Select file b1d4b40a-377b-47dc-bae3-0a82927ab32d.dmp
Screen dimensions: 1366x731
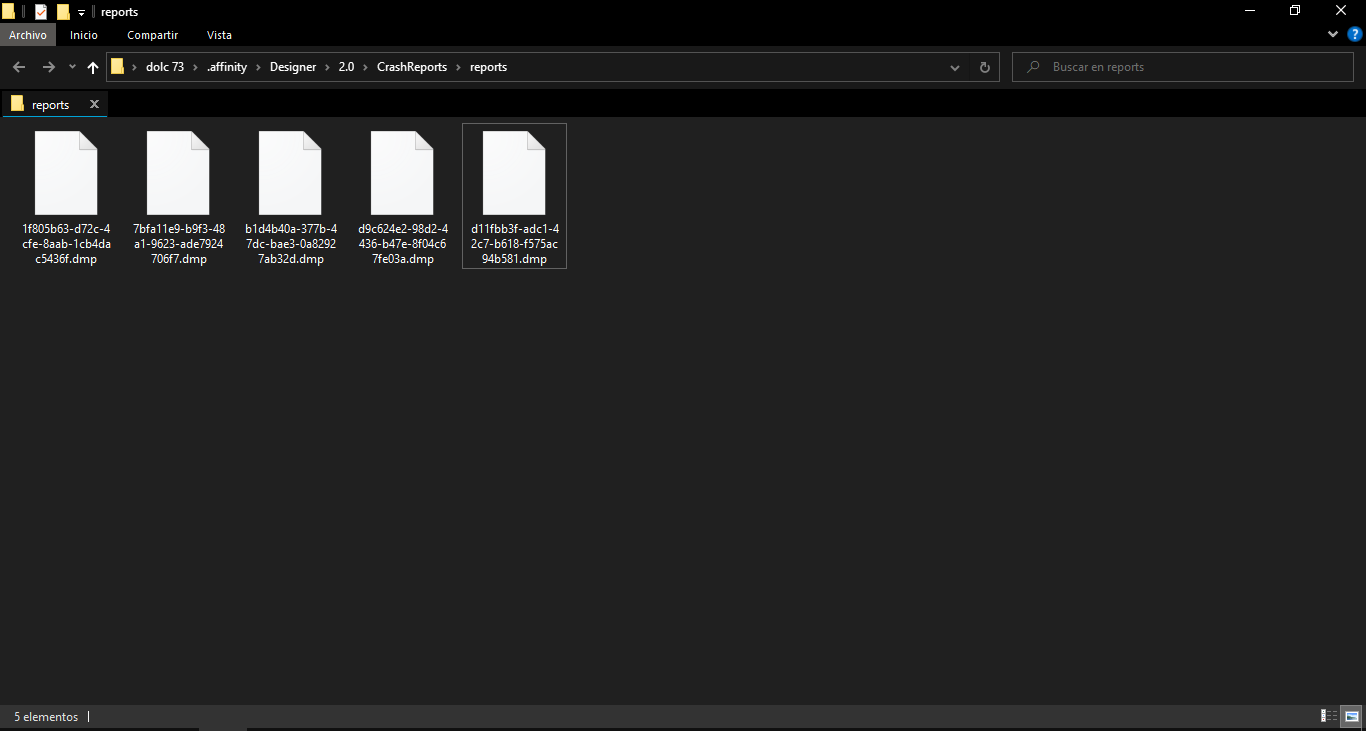pyautogui.click(x=290, y=196)
